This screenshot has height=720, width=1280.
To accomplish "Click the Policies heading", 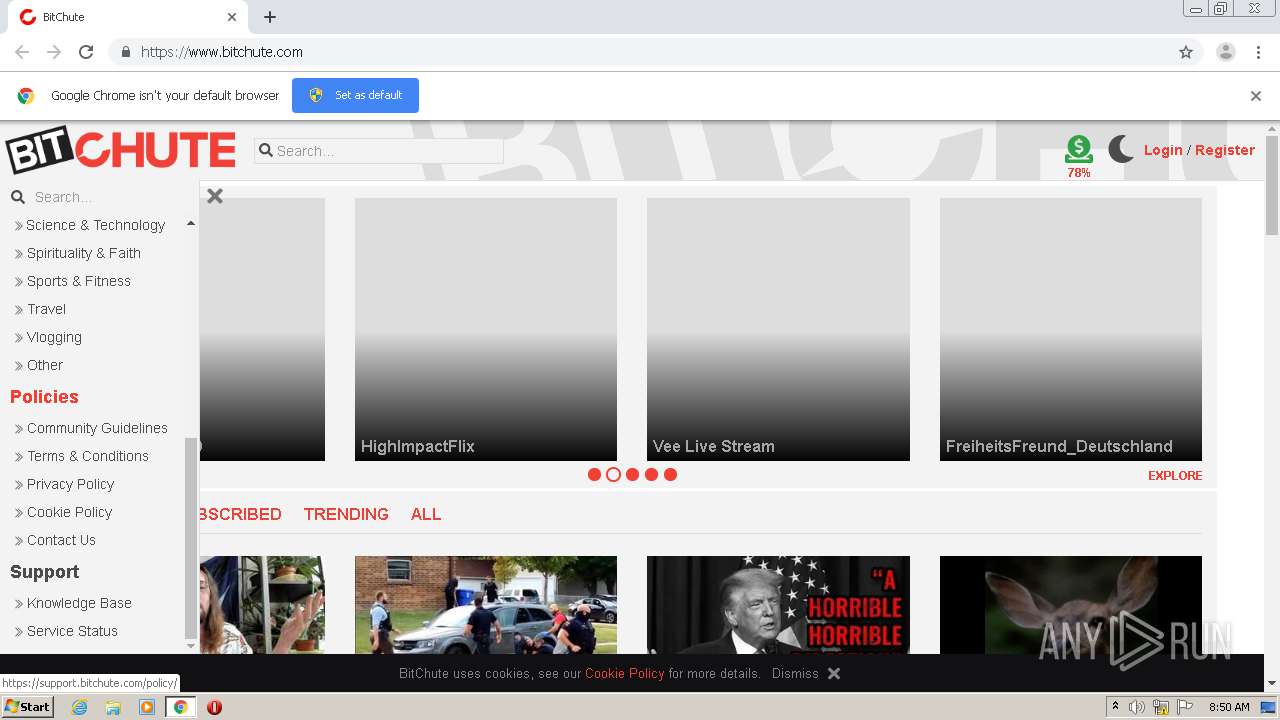I will (x=44, y=397).
